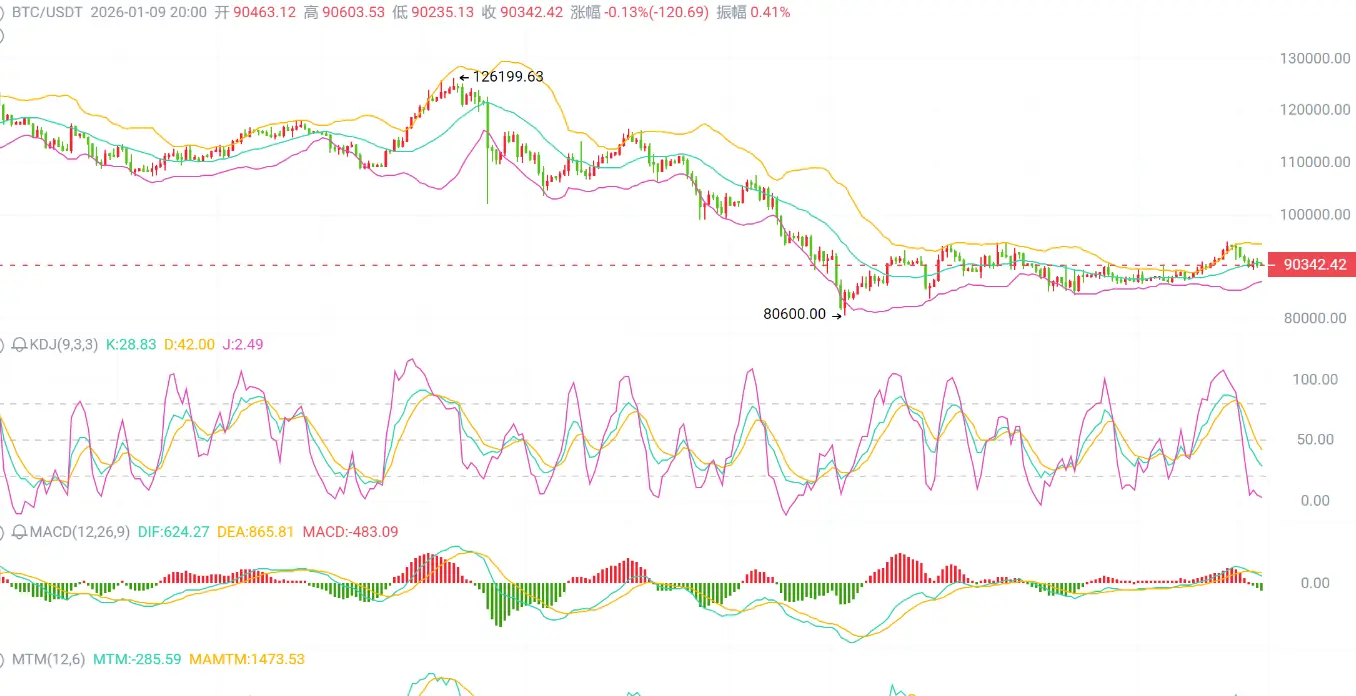This screenshot has height=696, width=1356.
Task: Click the J:2.49 reading
Action: (243, 345)
